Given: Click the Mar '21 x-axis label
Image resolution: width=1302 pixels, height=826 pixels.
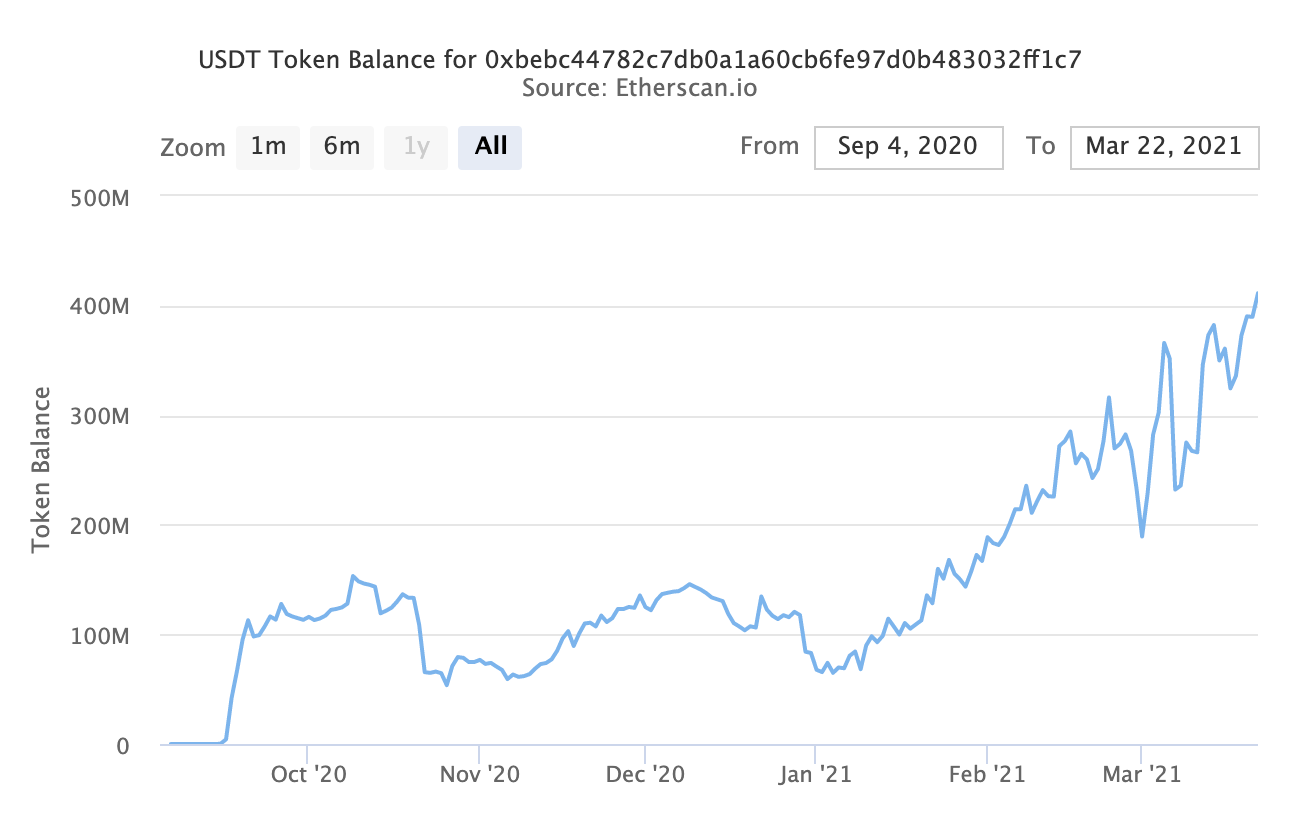Looking at the screenshot, I should 1141,774.
